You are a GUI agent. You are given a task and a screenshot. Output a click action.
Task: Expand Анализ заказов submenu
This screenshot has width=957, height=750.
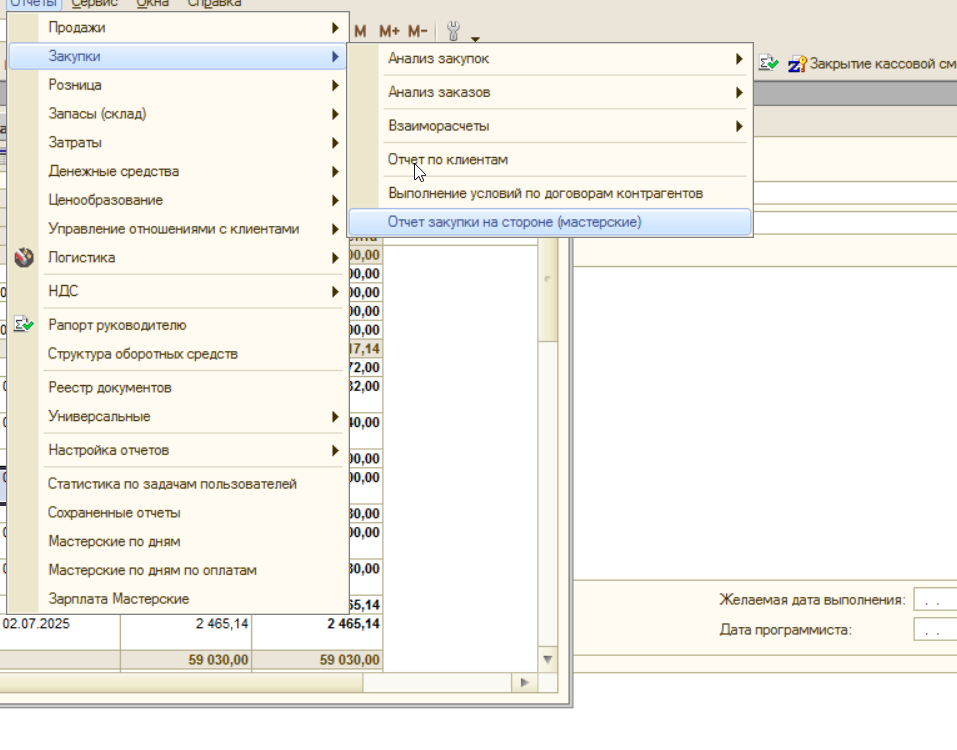pos(550,92)
